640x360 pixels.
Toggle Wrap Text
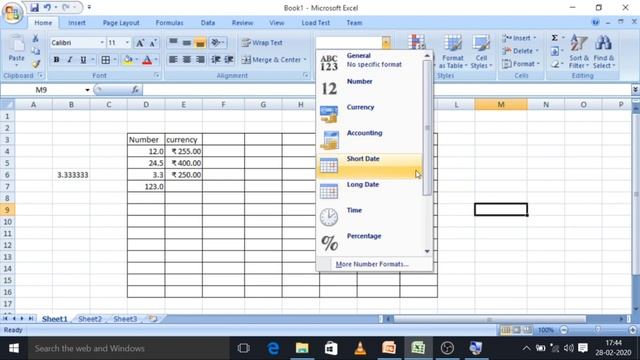(262, 42)
